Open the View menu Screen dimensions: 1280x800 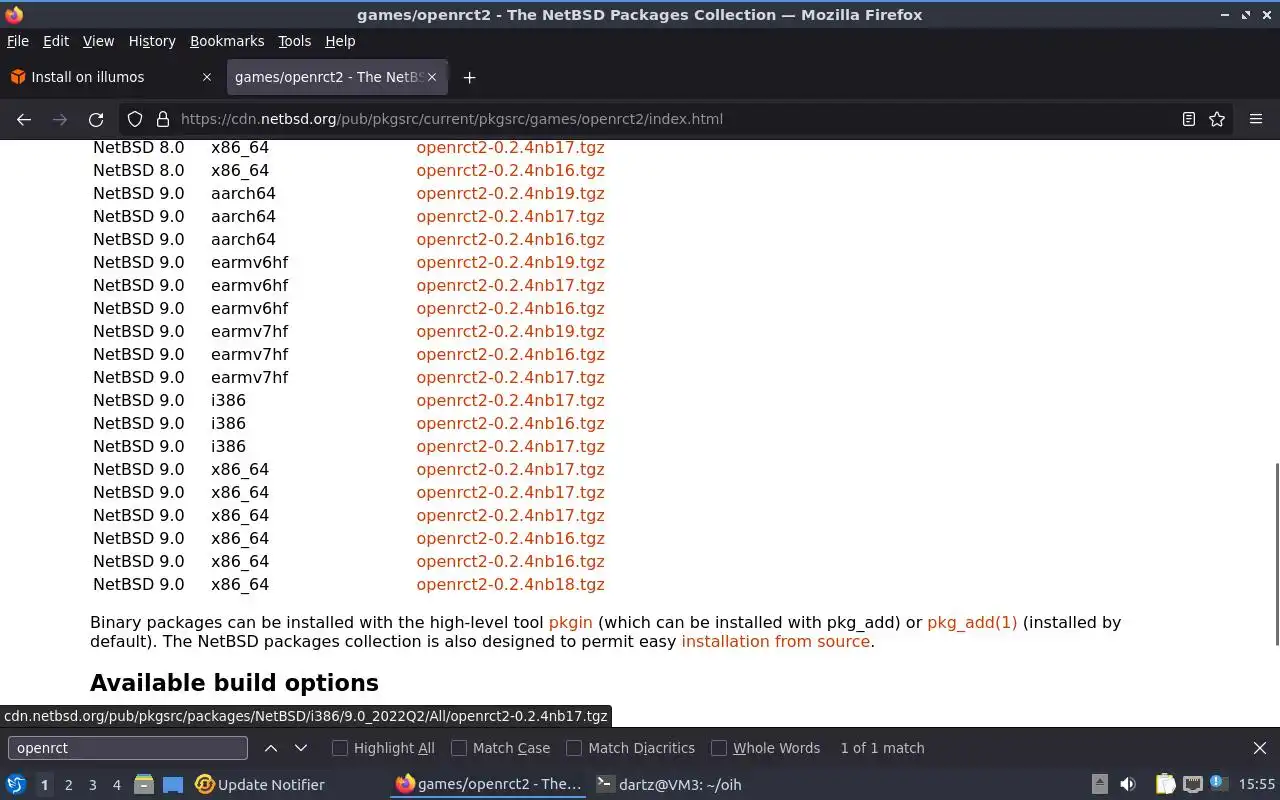98,41
